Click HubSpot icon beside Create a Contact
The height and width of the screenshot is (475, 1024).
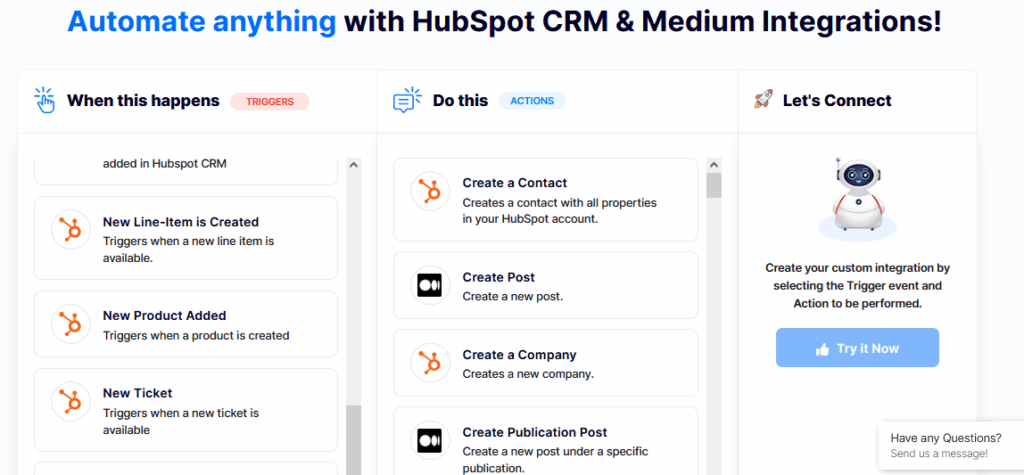pos(430,192)
